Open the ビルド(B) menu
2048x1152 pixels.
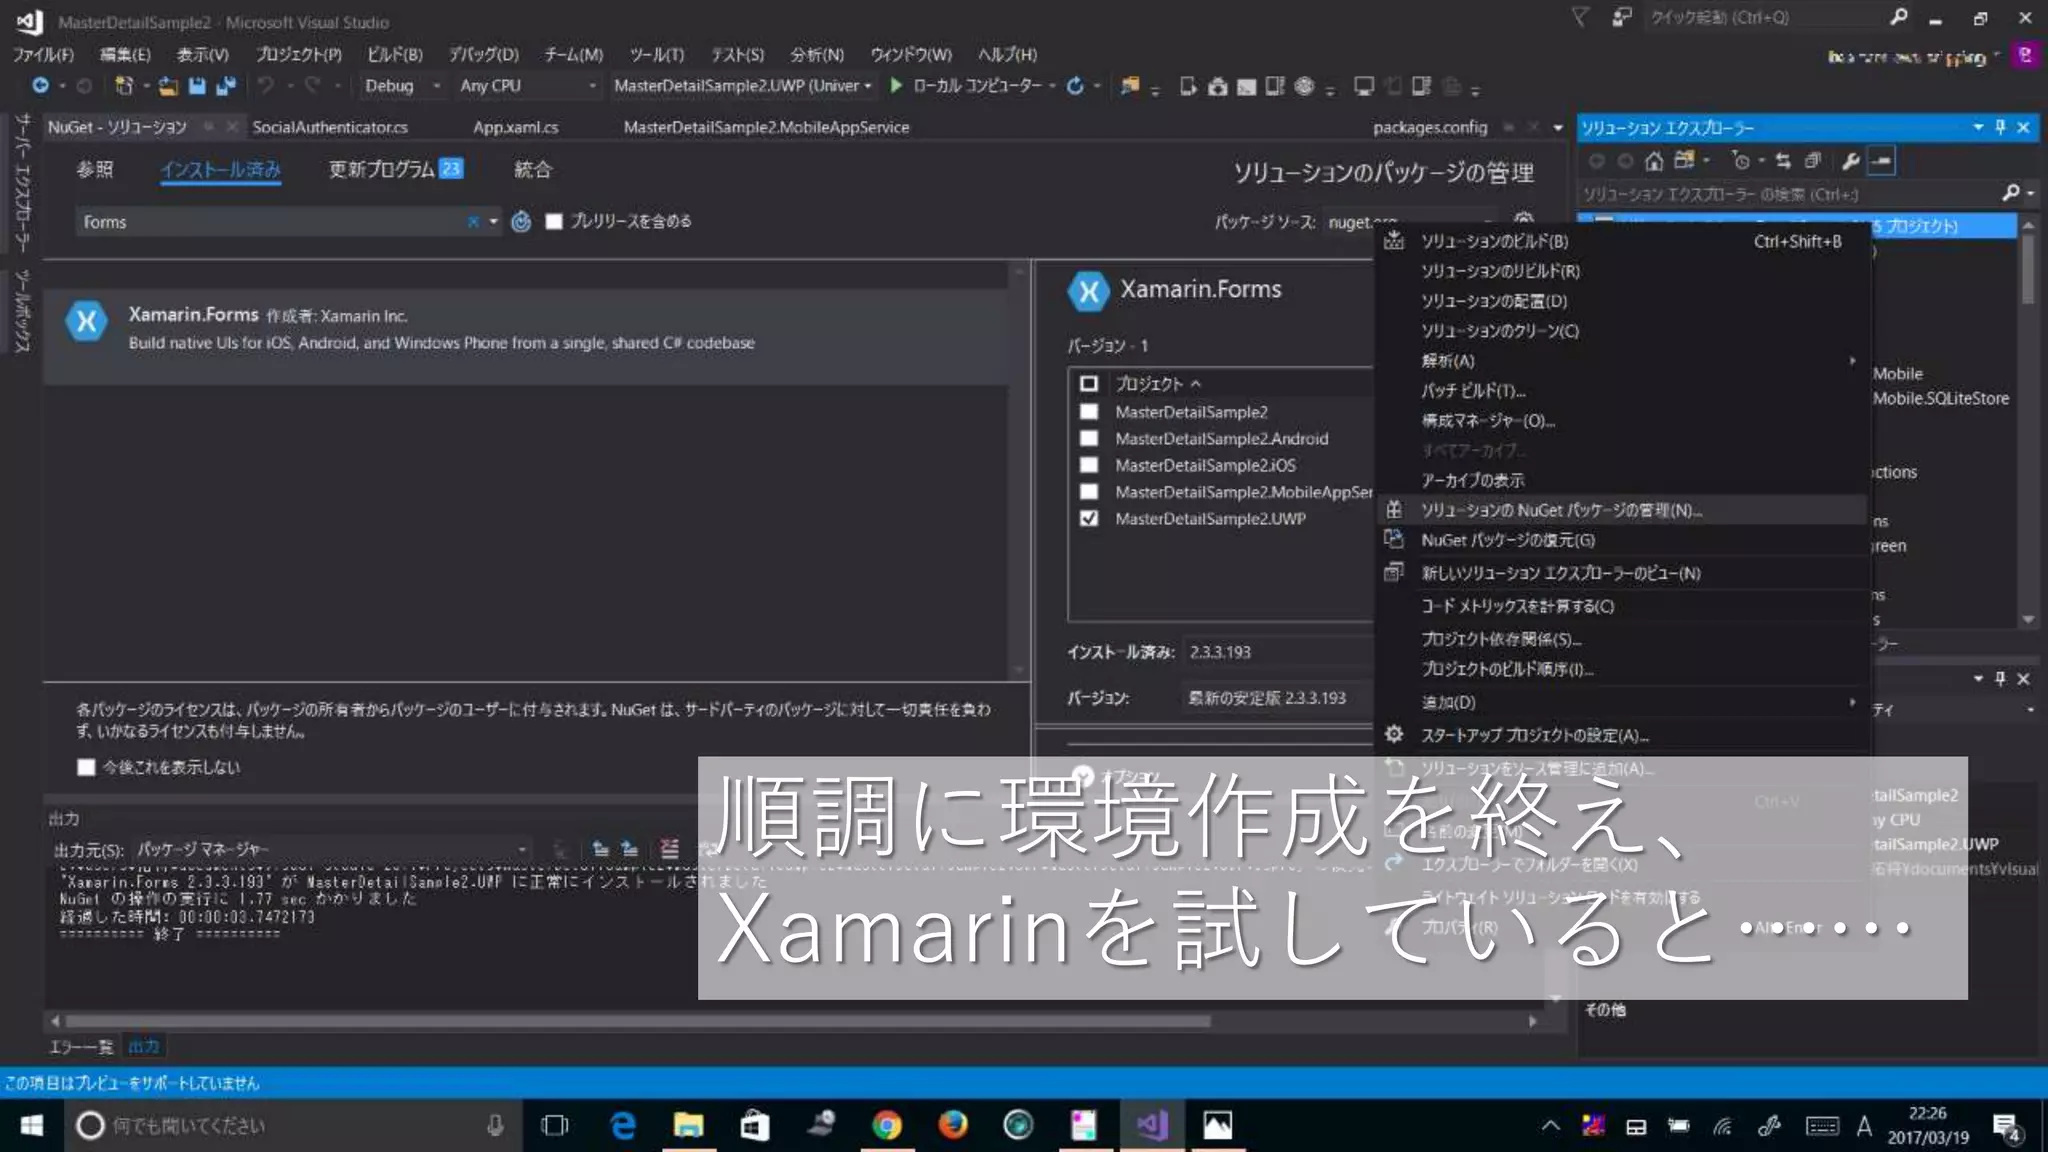click(394, 54)
